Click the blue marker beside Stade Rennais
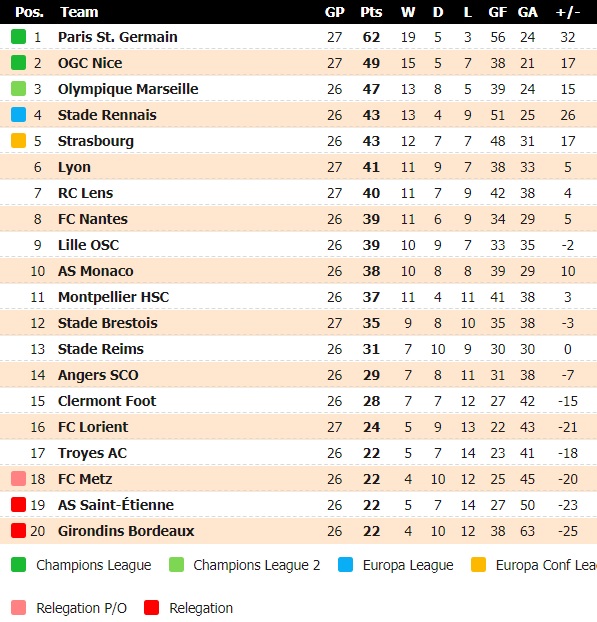Image resolution: width=597 pixels, height=622 pixels. click(18, 115)
